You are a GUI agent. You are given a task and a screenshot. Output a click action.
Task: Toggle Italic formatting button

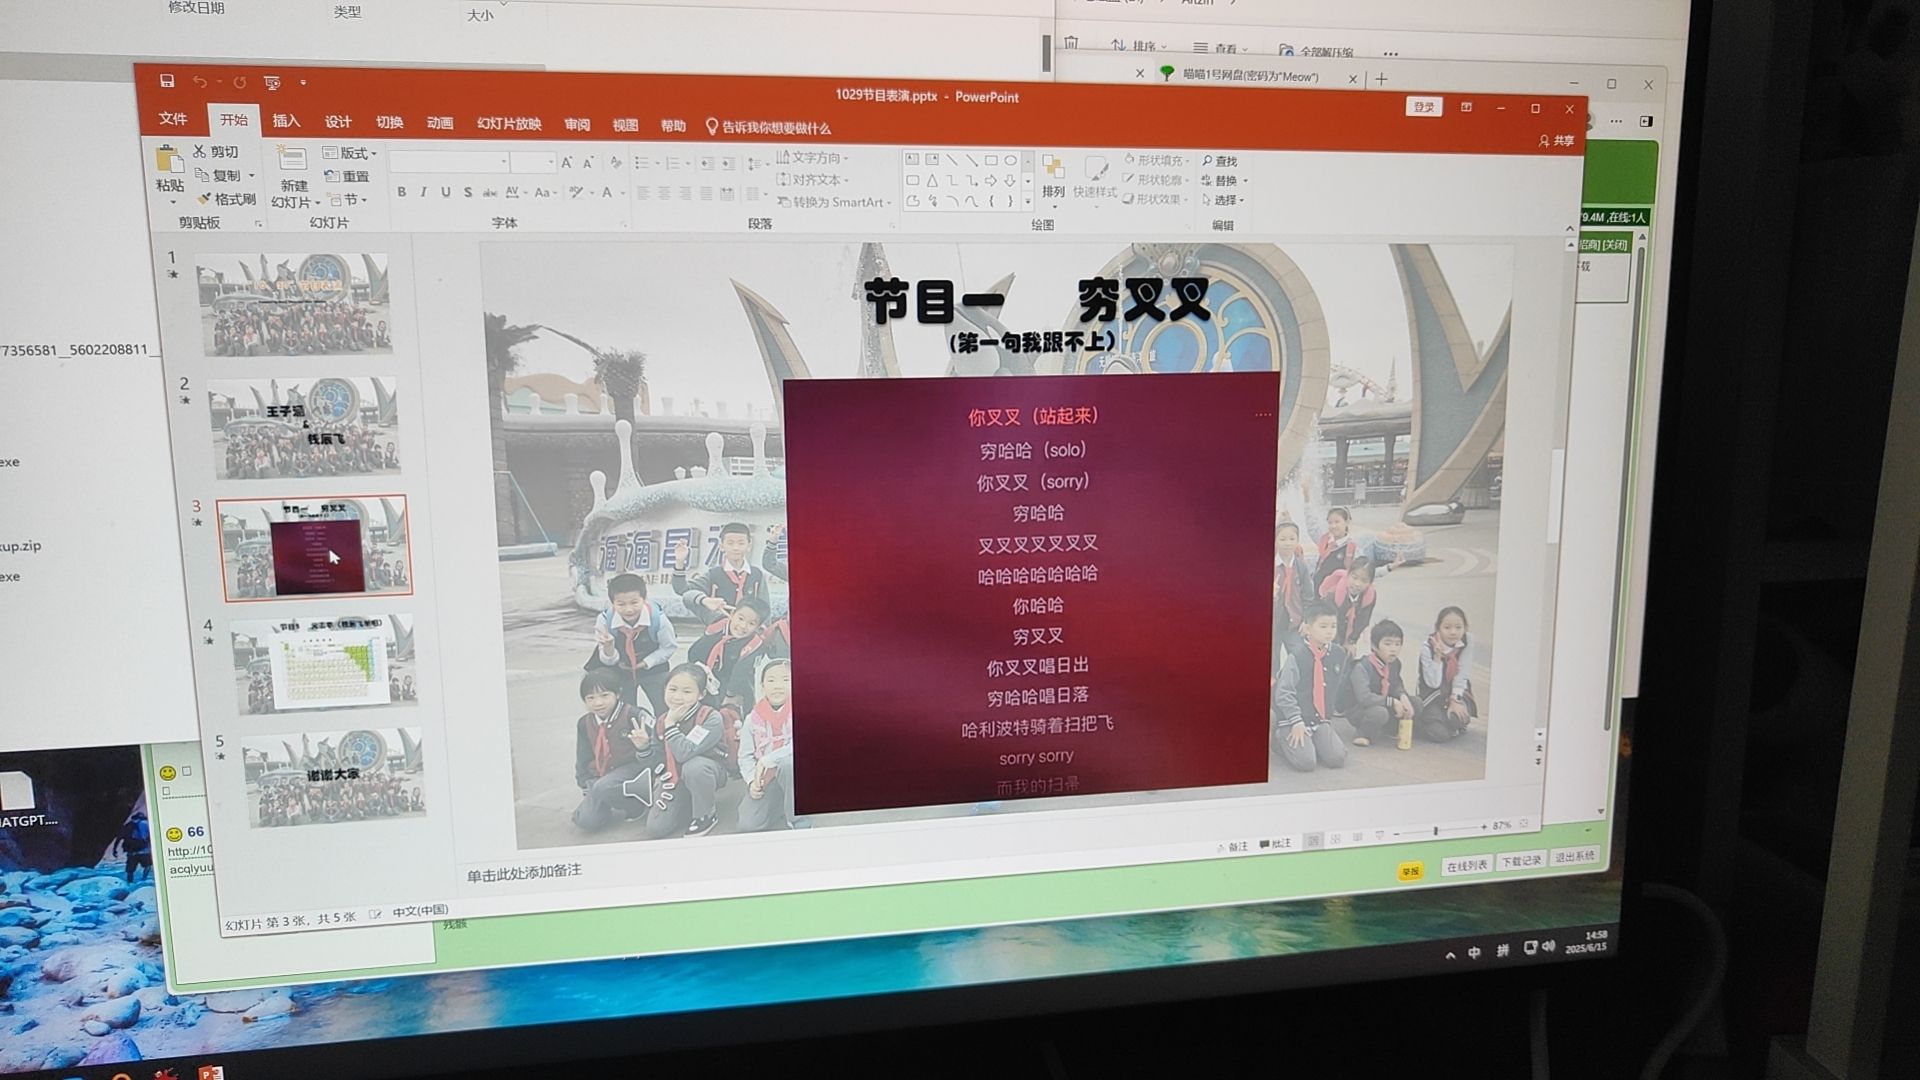pyautogui.click(x=424, y=192)
